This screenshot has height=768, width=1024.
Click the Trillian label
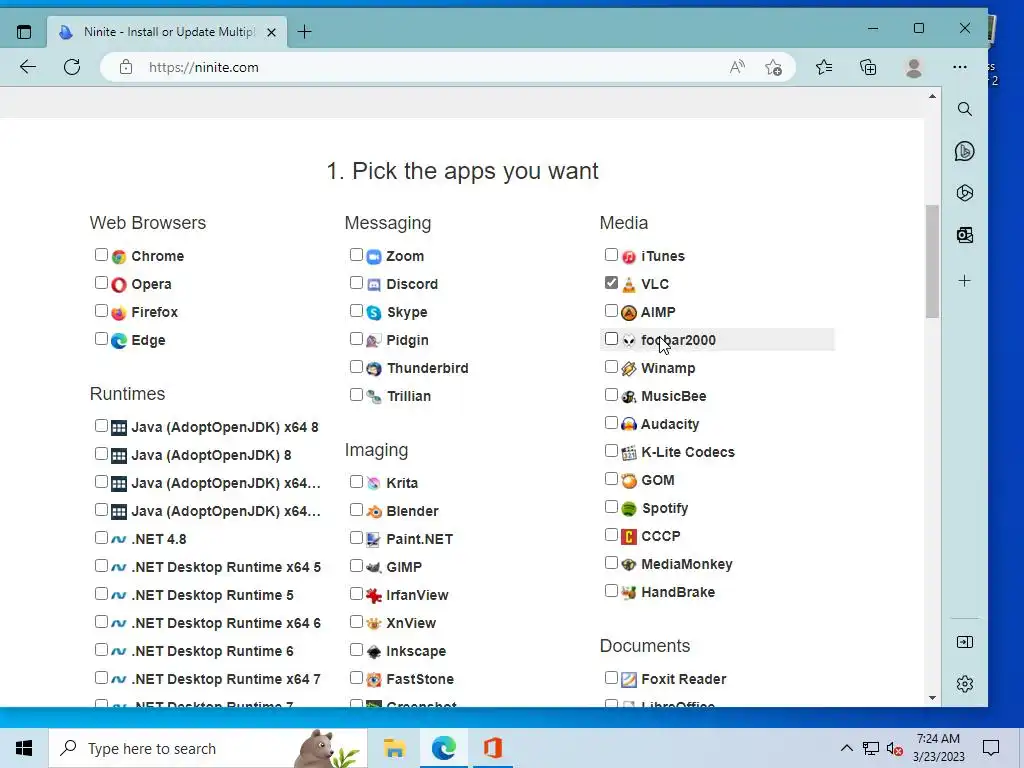tap(409, 396)
